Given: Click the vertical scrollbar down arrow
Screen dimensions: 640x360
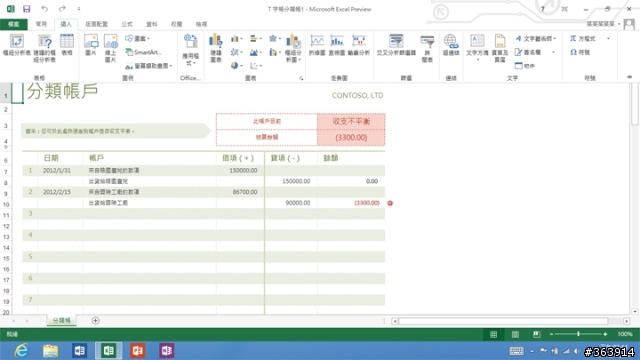Looking at the screenshot, I should point(635,311).
